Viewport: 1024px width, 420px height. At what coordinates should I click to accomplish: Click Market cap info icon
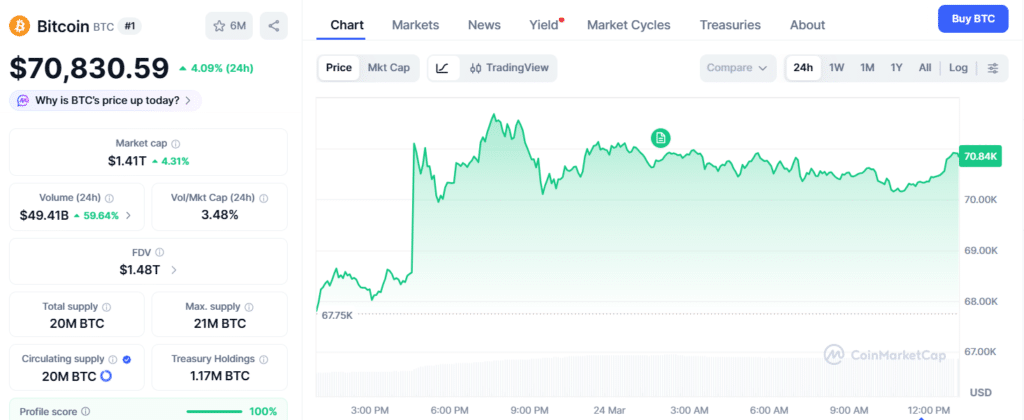pyautogui.click(x=176, y=144)
